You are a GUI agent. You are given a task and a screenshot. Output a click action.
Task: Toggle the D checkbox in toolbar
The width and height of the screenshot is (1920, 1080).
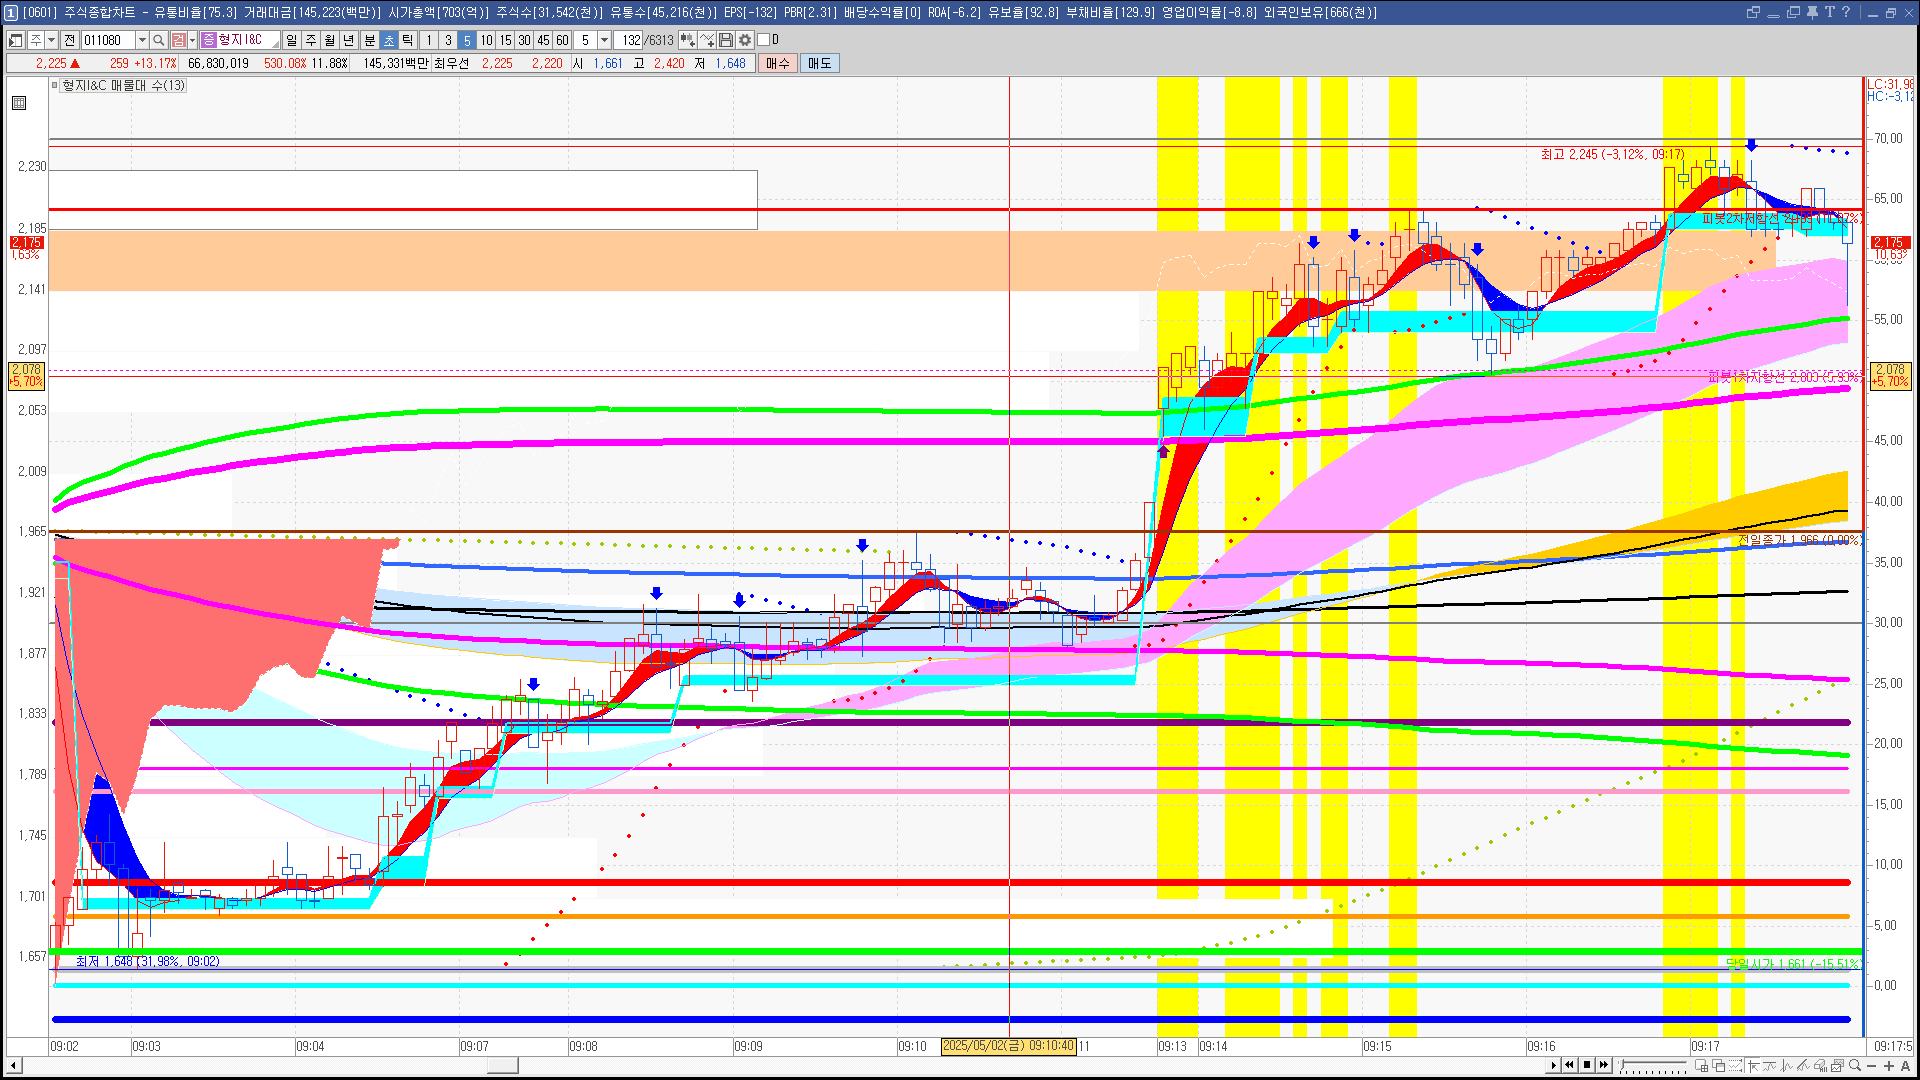764,40
